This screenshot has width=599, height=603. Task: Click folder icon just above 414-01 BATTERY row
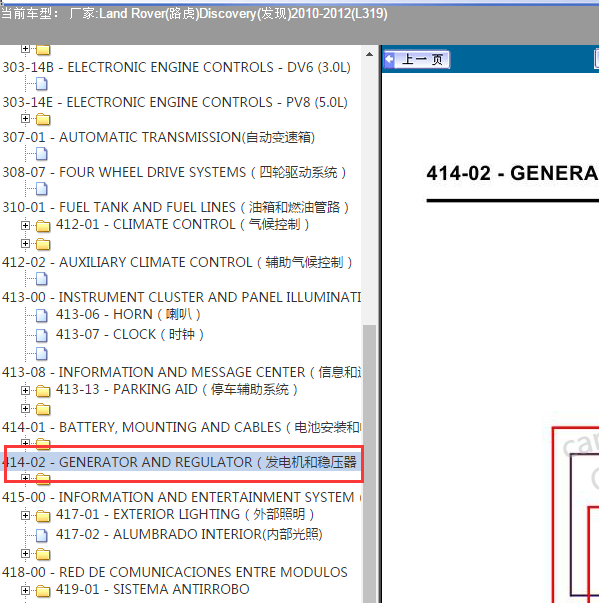[43, 409]
